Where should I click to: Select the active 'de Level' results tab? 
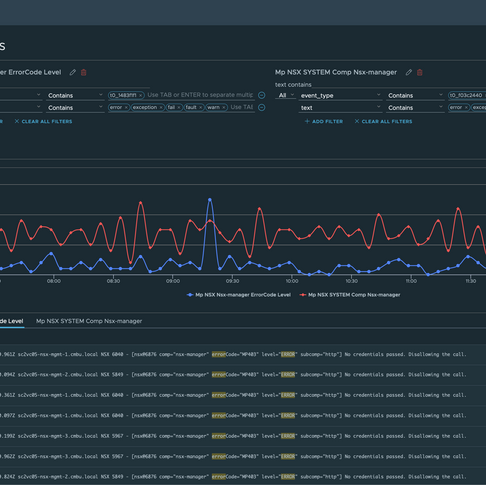click(12, 321)
